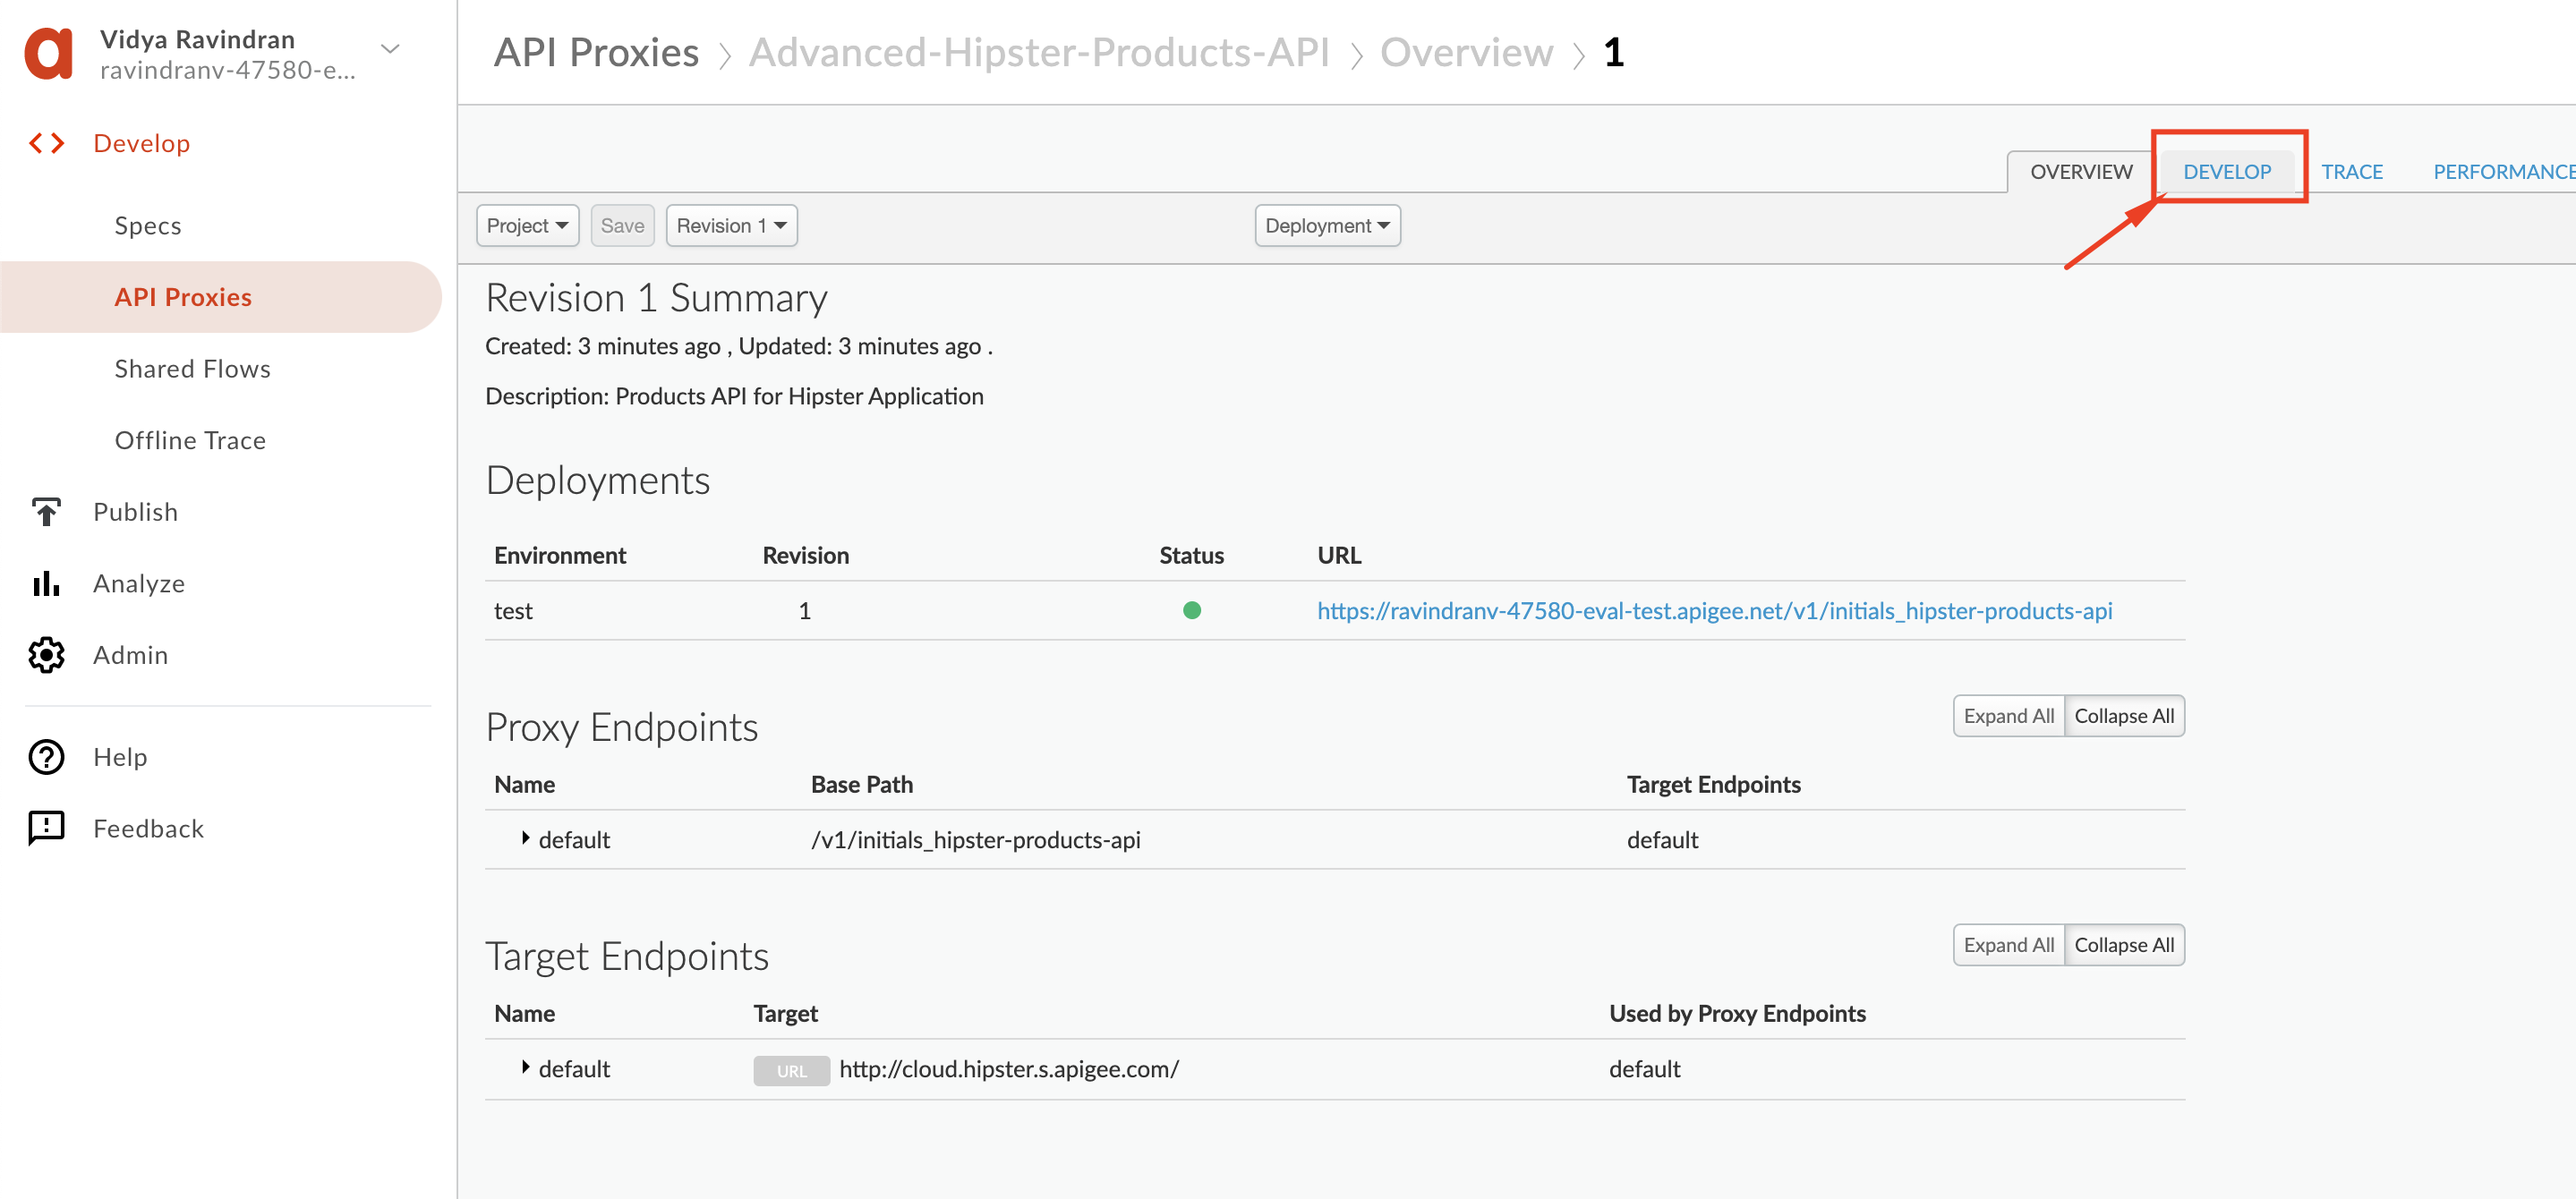Click the Analyze bar chart icon
Viewport: 2576px width, 1199px height.
(46, 583)
